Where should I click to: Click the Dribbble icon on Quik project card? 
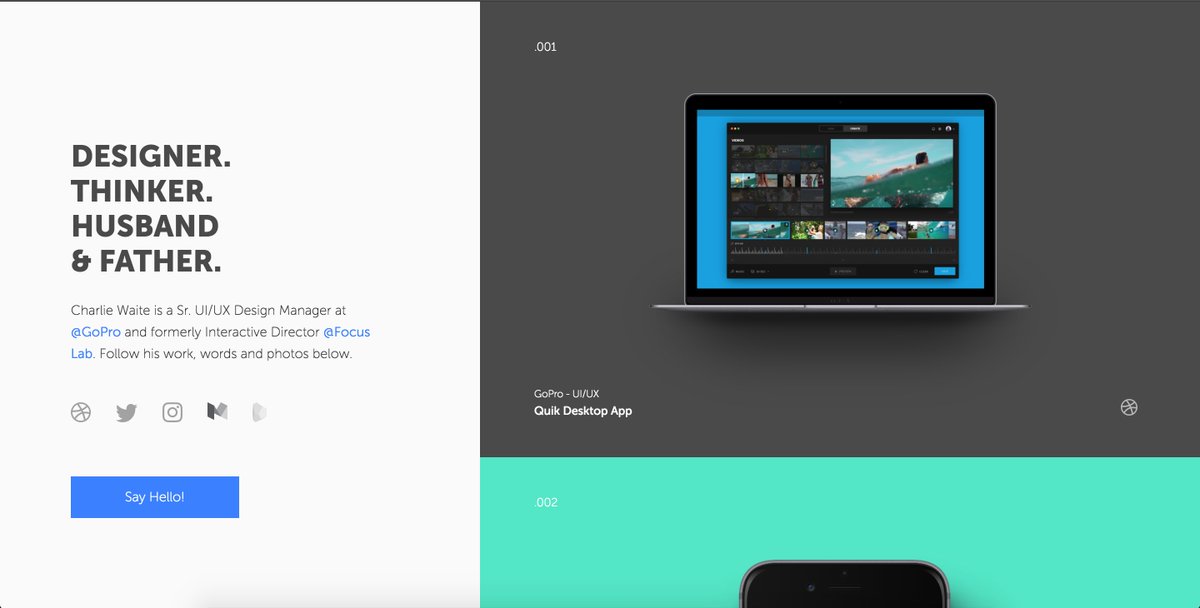click(1129, 407)
